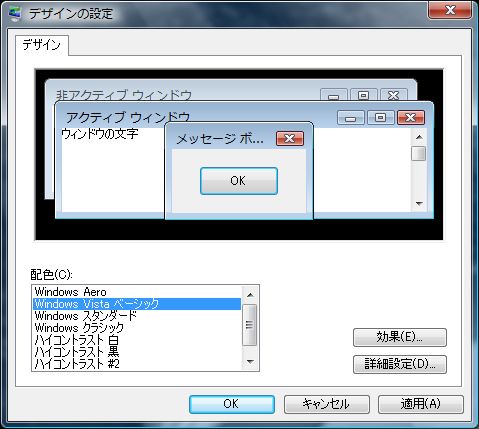479x429 pixels.
Task: Click color scheme list scroll down arrow
Action: pos(250,361)
